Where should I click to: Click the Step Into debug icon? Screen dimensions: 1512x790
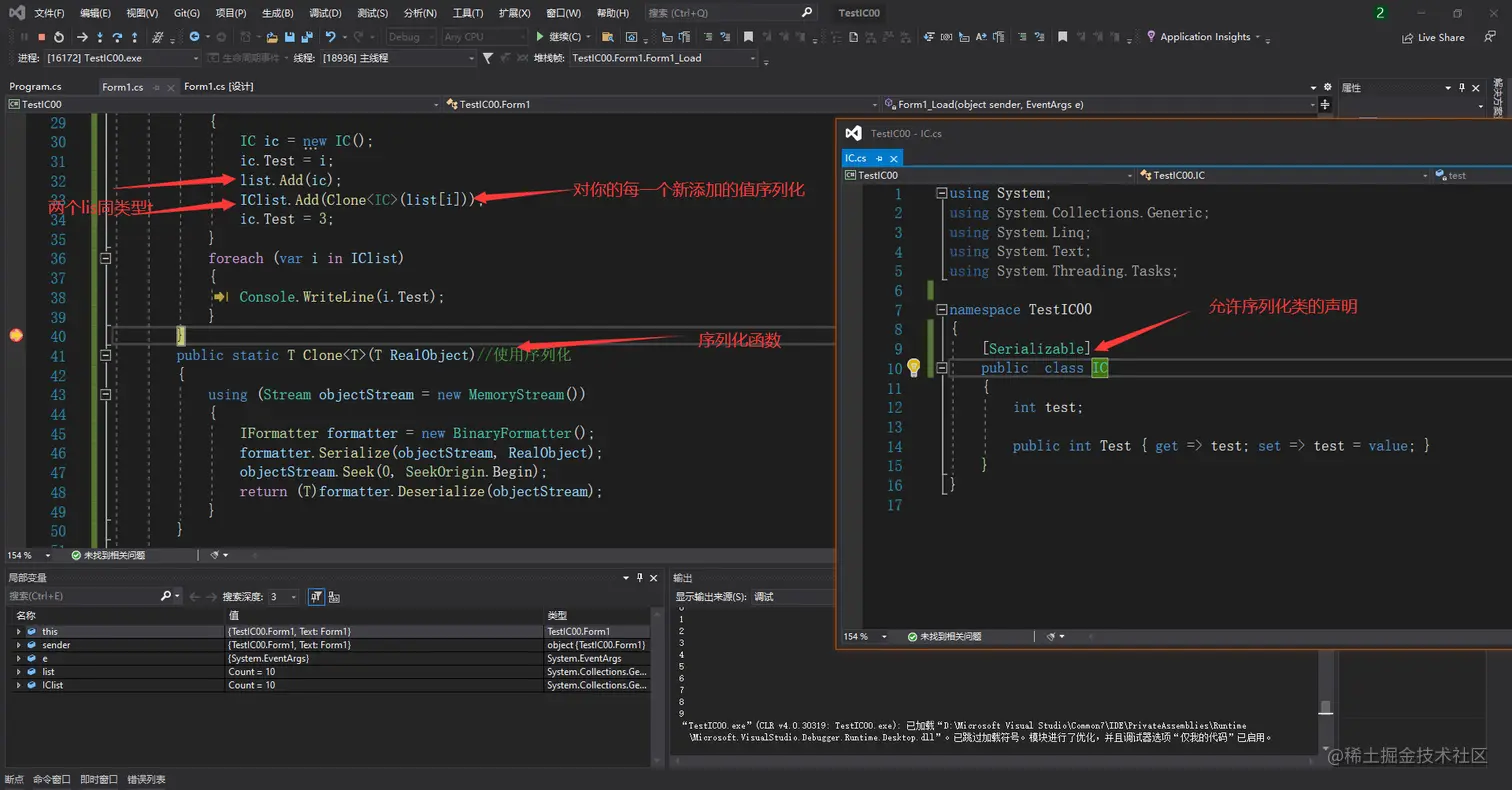tap(100, 37)
